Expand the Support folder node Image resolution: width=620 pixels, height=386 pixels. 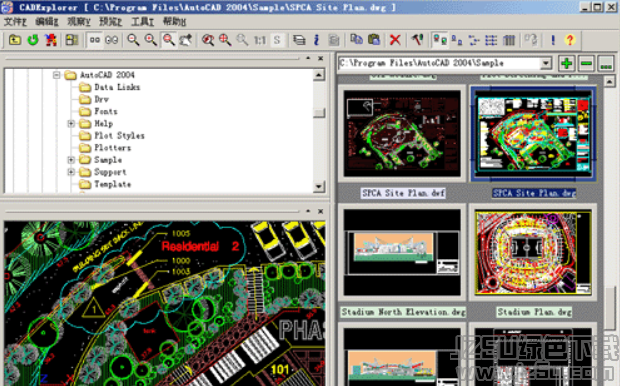pyautogui.click(x=71, y=172)
